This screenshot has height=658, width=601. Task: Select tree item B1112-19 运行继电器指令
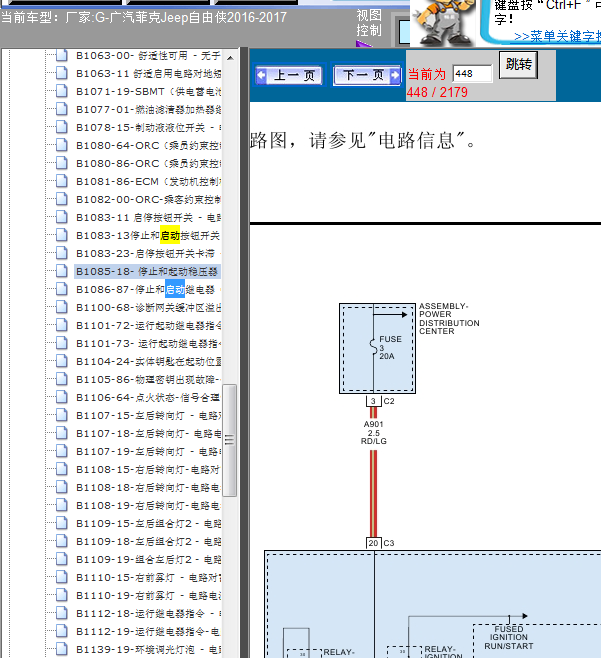click(x=148, y=632)
